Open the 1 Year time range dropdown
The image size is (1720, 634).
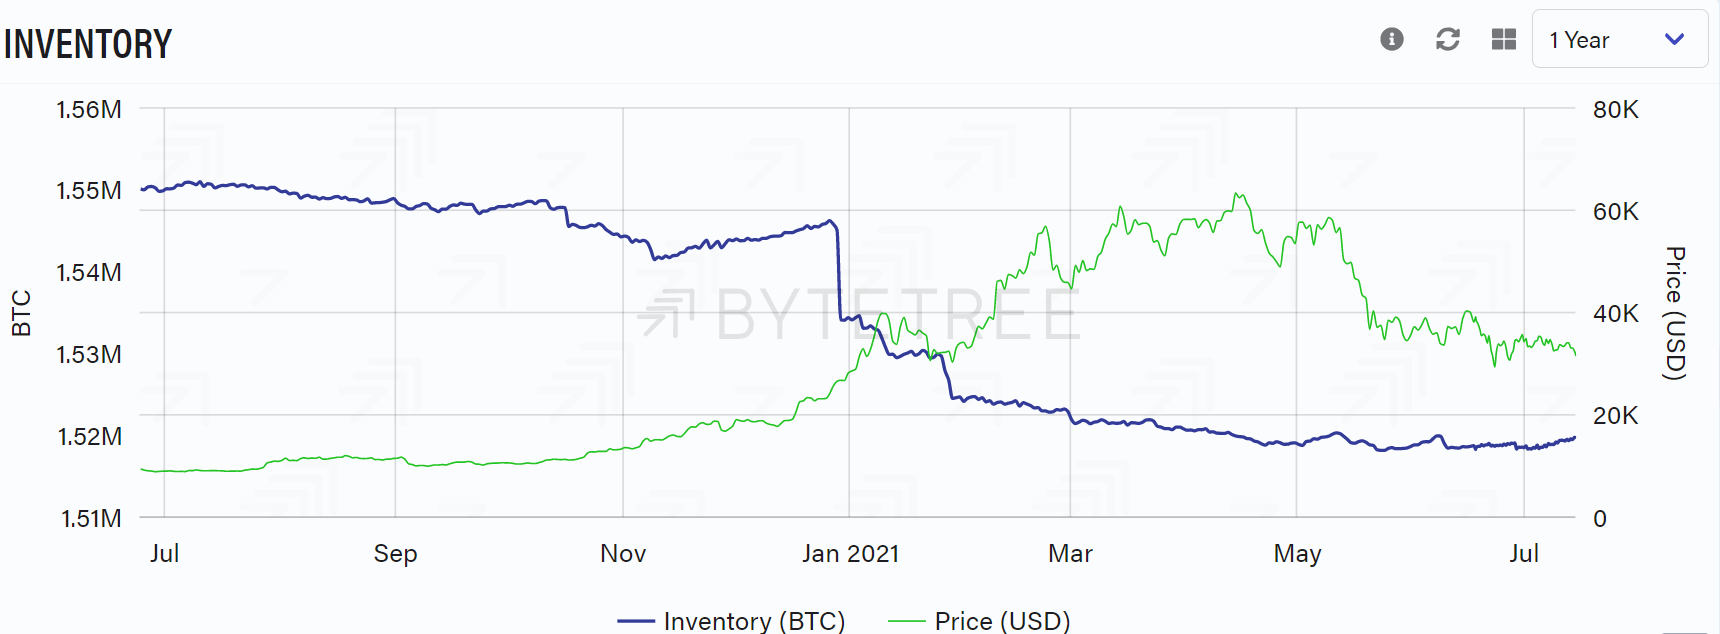tap(1619, 39)
